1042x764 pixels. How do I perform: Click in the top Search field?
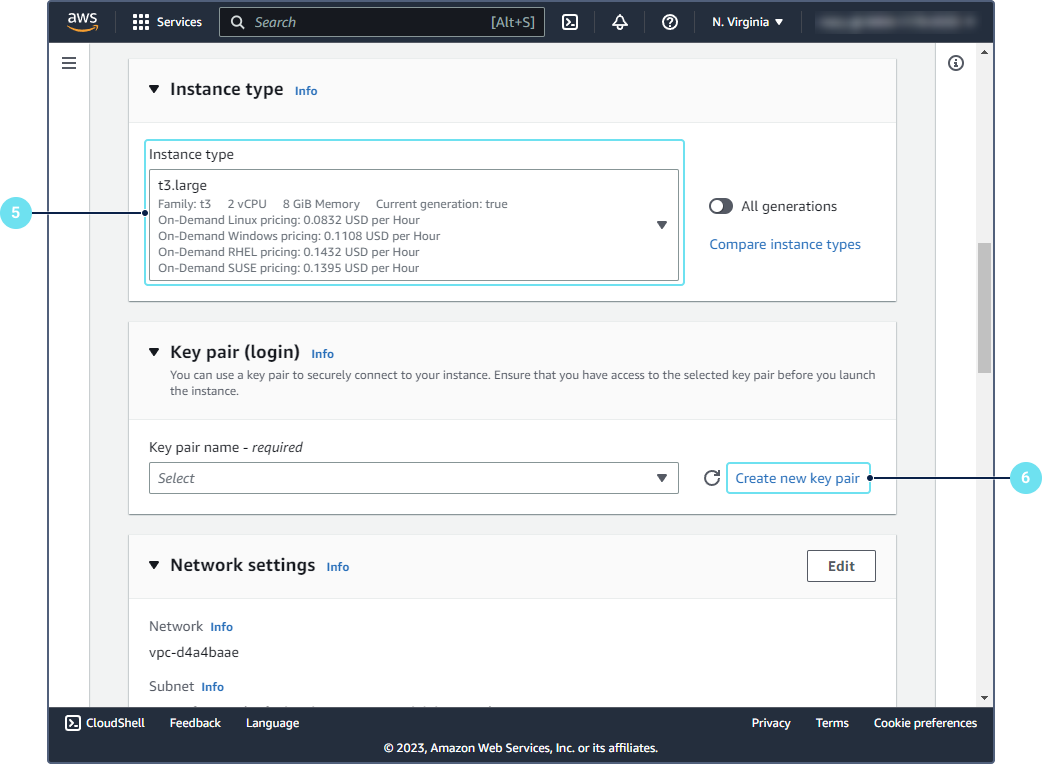click(x=370, y=22)
